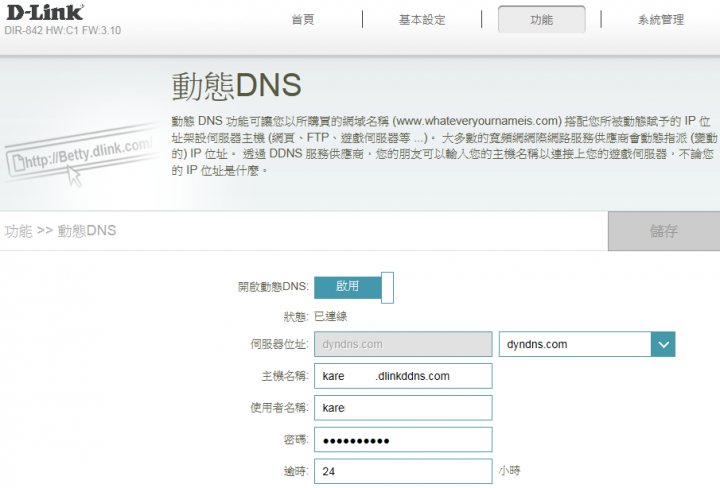Image resolution: width=720 pixels, height=488 pixels.
Task: Click the 逾時 timeout field showing 24
Action: [x=403, y=471]
